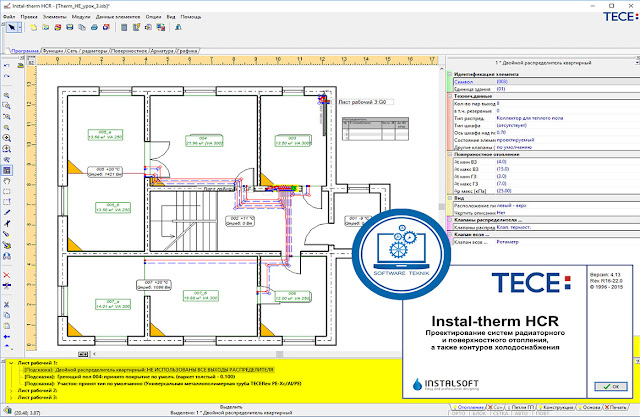
Task: Switch to the Графика tab
Action: 187,51
